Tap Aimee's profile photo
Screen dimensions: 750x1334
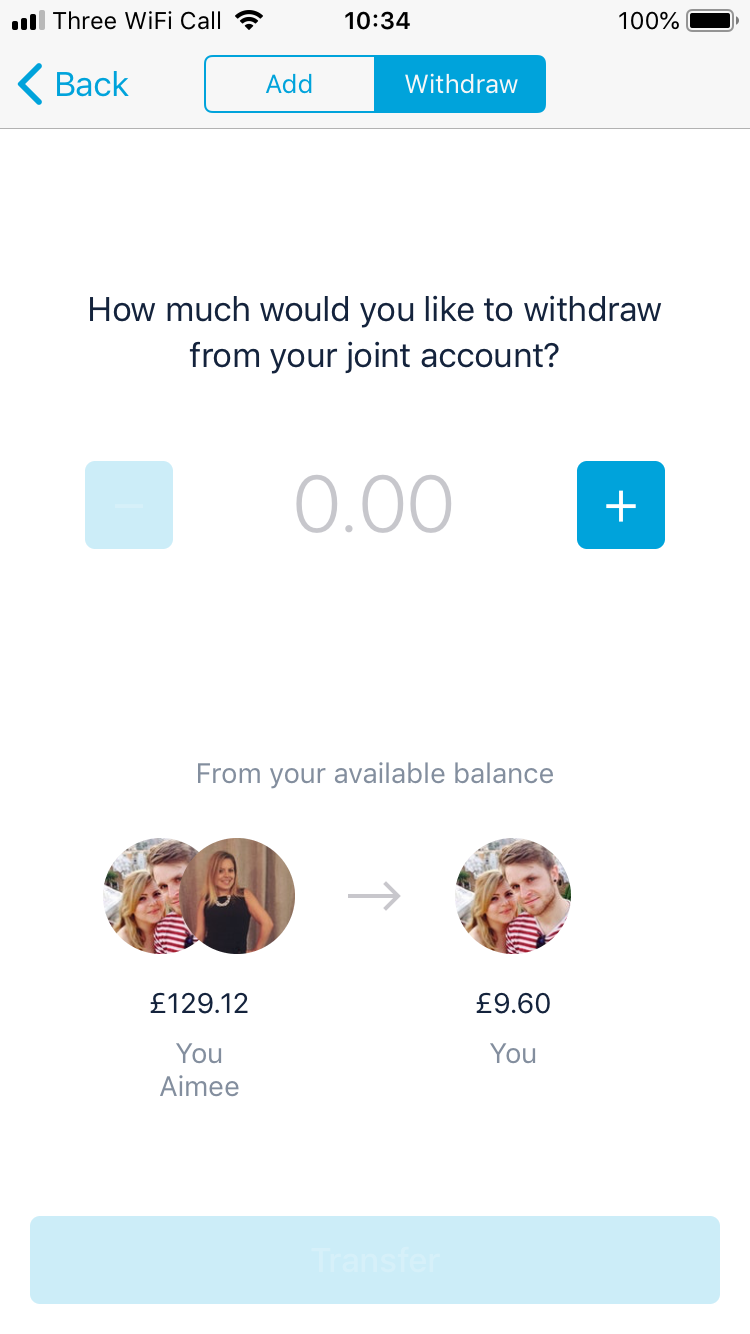pos(237,896)
